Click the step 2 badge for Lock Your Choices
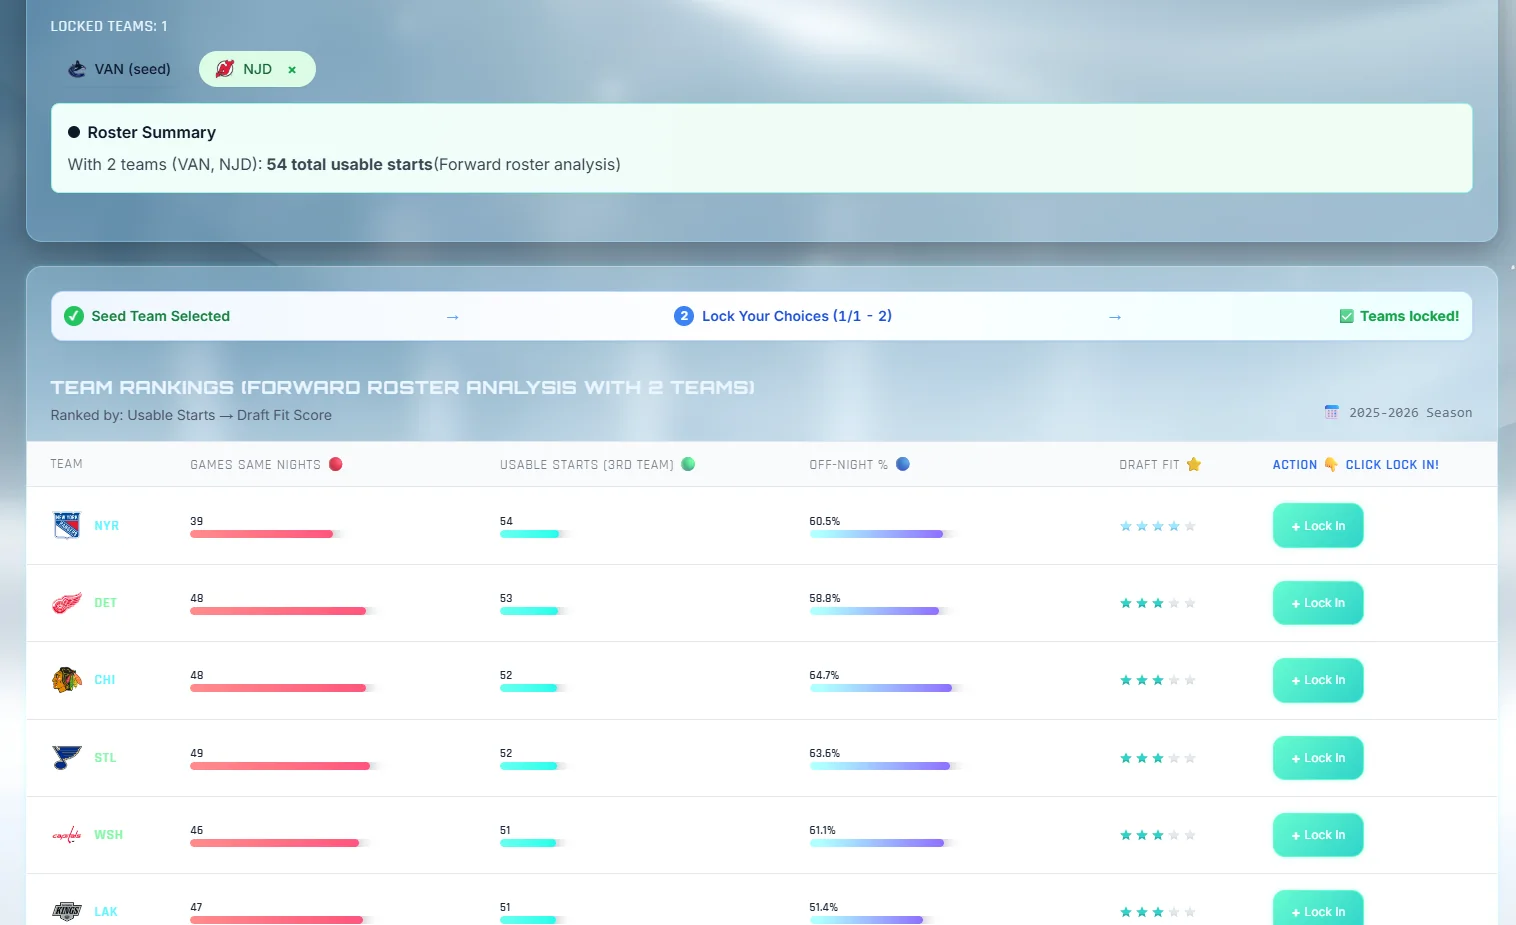The height and width of the screenshot is (925, 1516). pyautogui.click(x=684, y=316)
